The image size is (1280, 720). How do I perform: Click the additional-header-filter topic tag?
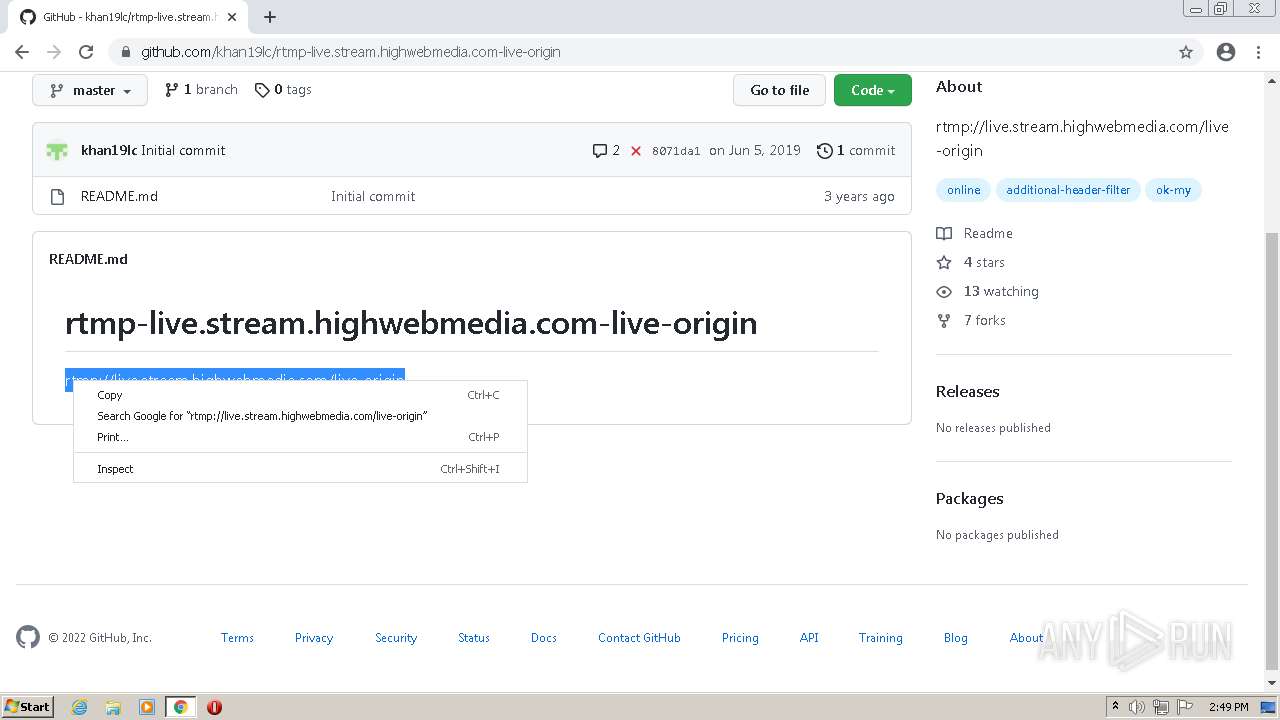[x=1068, y=190]
